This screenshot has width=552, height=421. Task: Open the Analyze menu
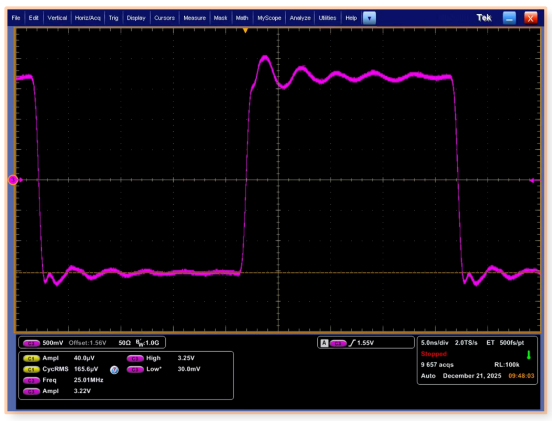click(x=300, y=18)
